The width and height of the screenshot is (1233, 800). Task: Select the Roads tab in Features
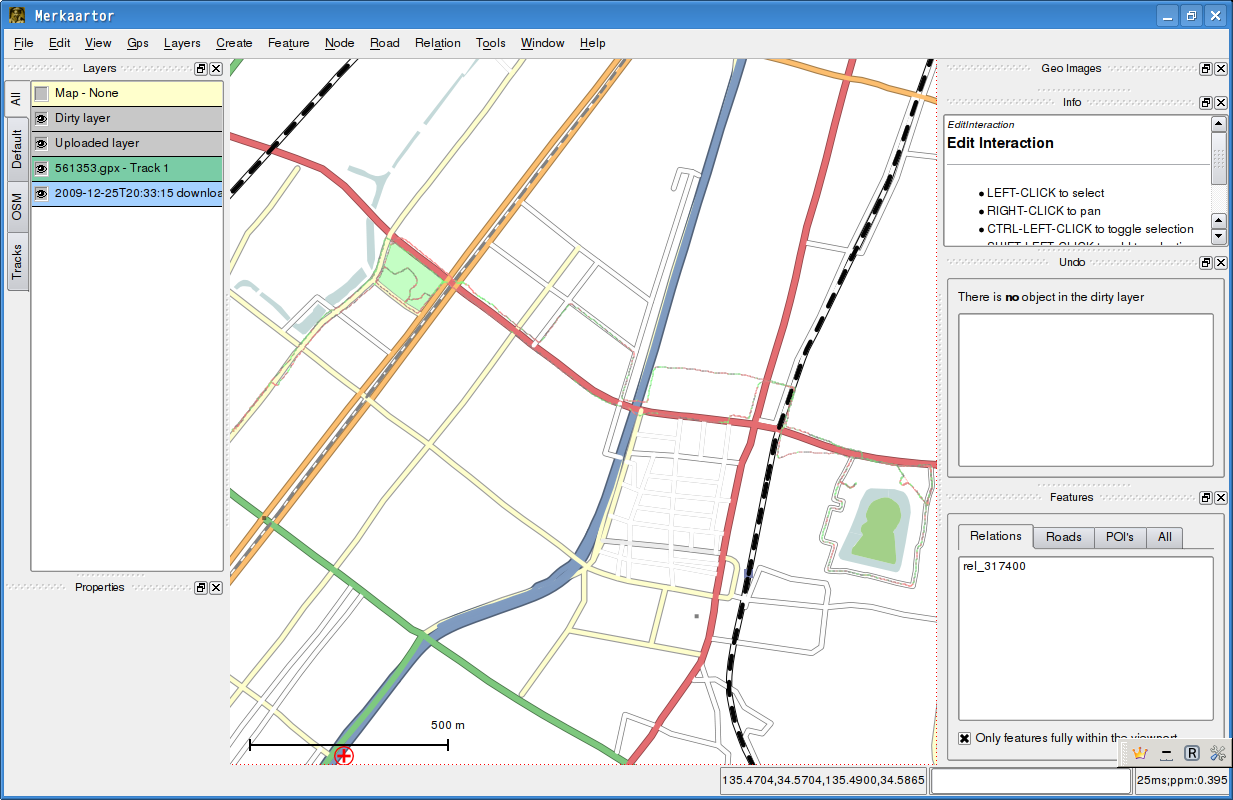pos(1063,537)
